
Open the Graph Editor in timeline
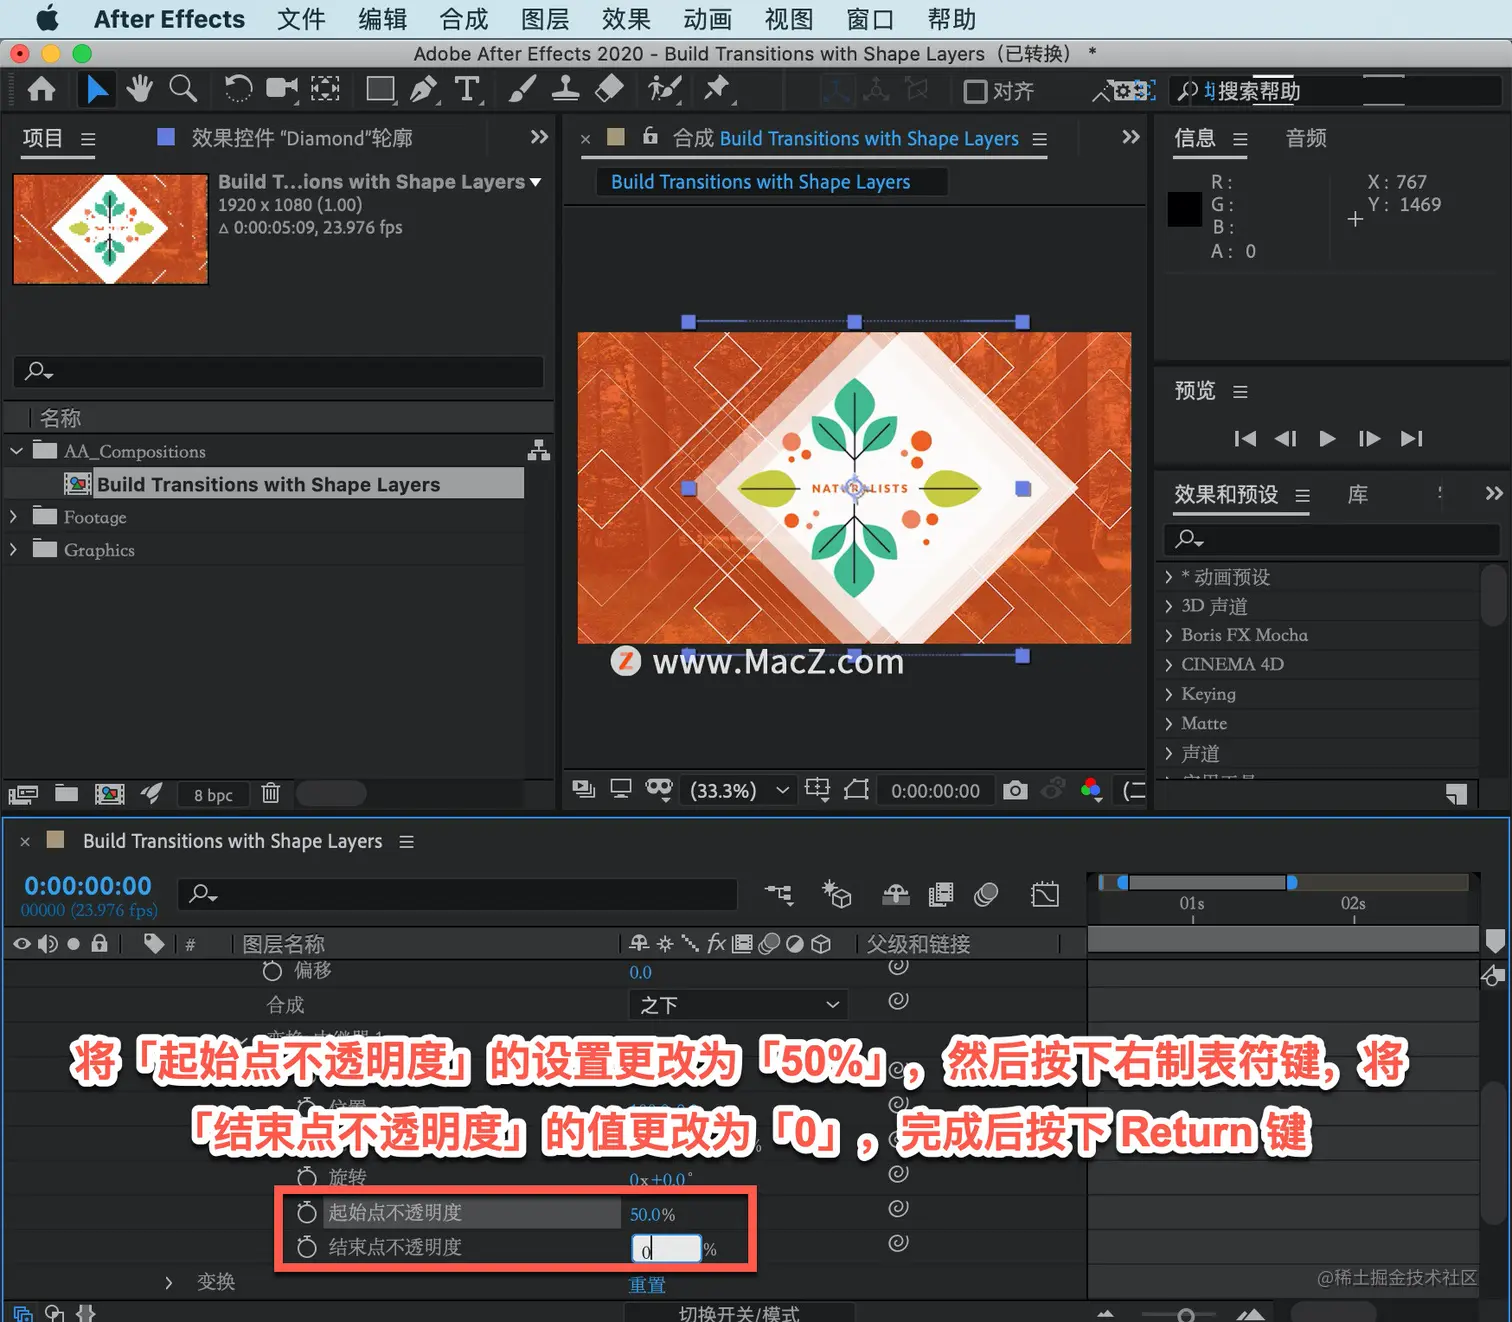pyautogui.click(x=1045, y=894)
